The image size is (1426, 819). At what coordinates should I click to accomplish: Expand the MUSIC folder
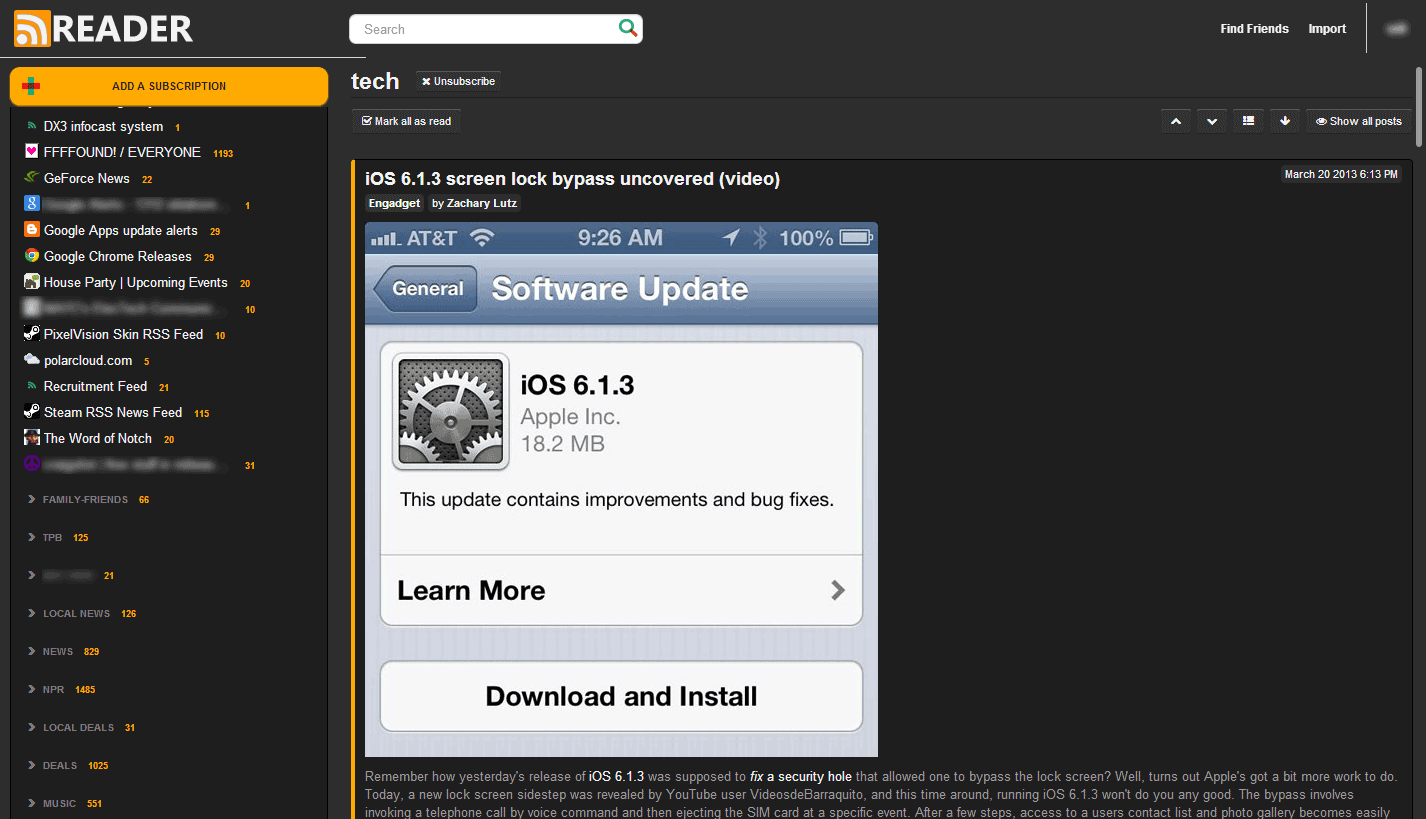coord(32,803)
